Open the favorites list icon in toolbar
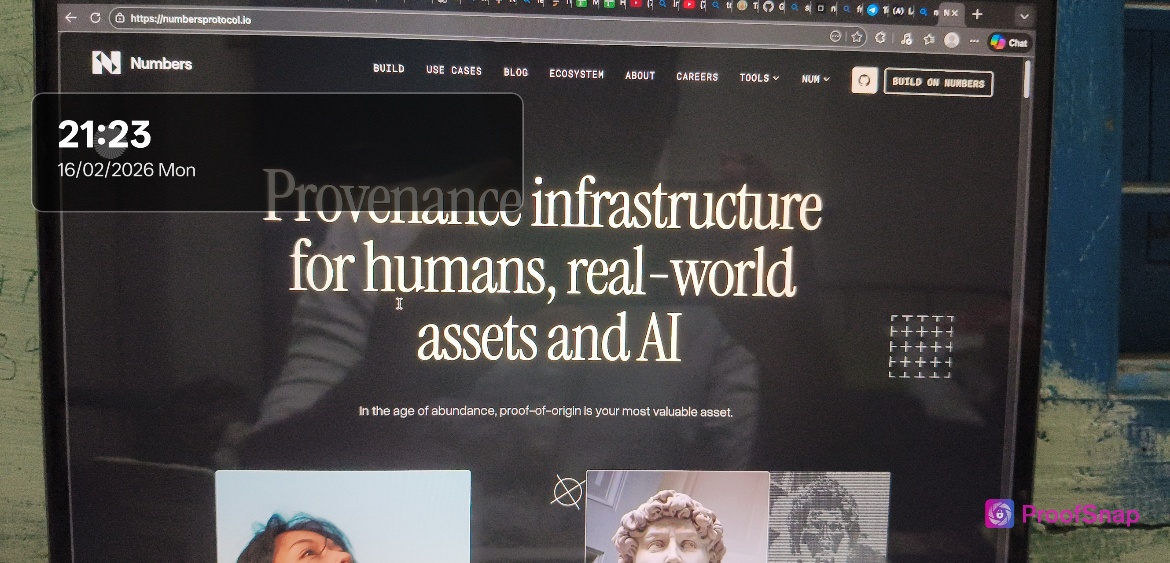The width and height of the screenshot is (1170, 563). 928,39
